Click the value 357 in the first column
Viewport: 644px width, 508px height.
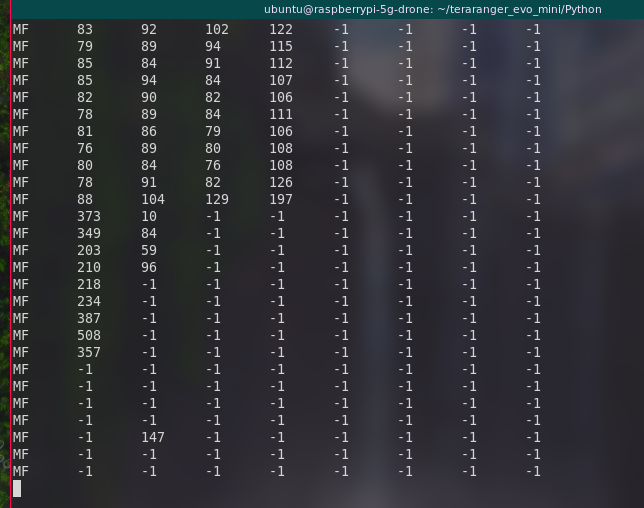pyautogui.click(x=89, y=352)
